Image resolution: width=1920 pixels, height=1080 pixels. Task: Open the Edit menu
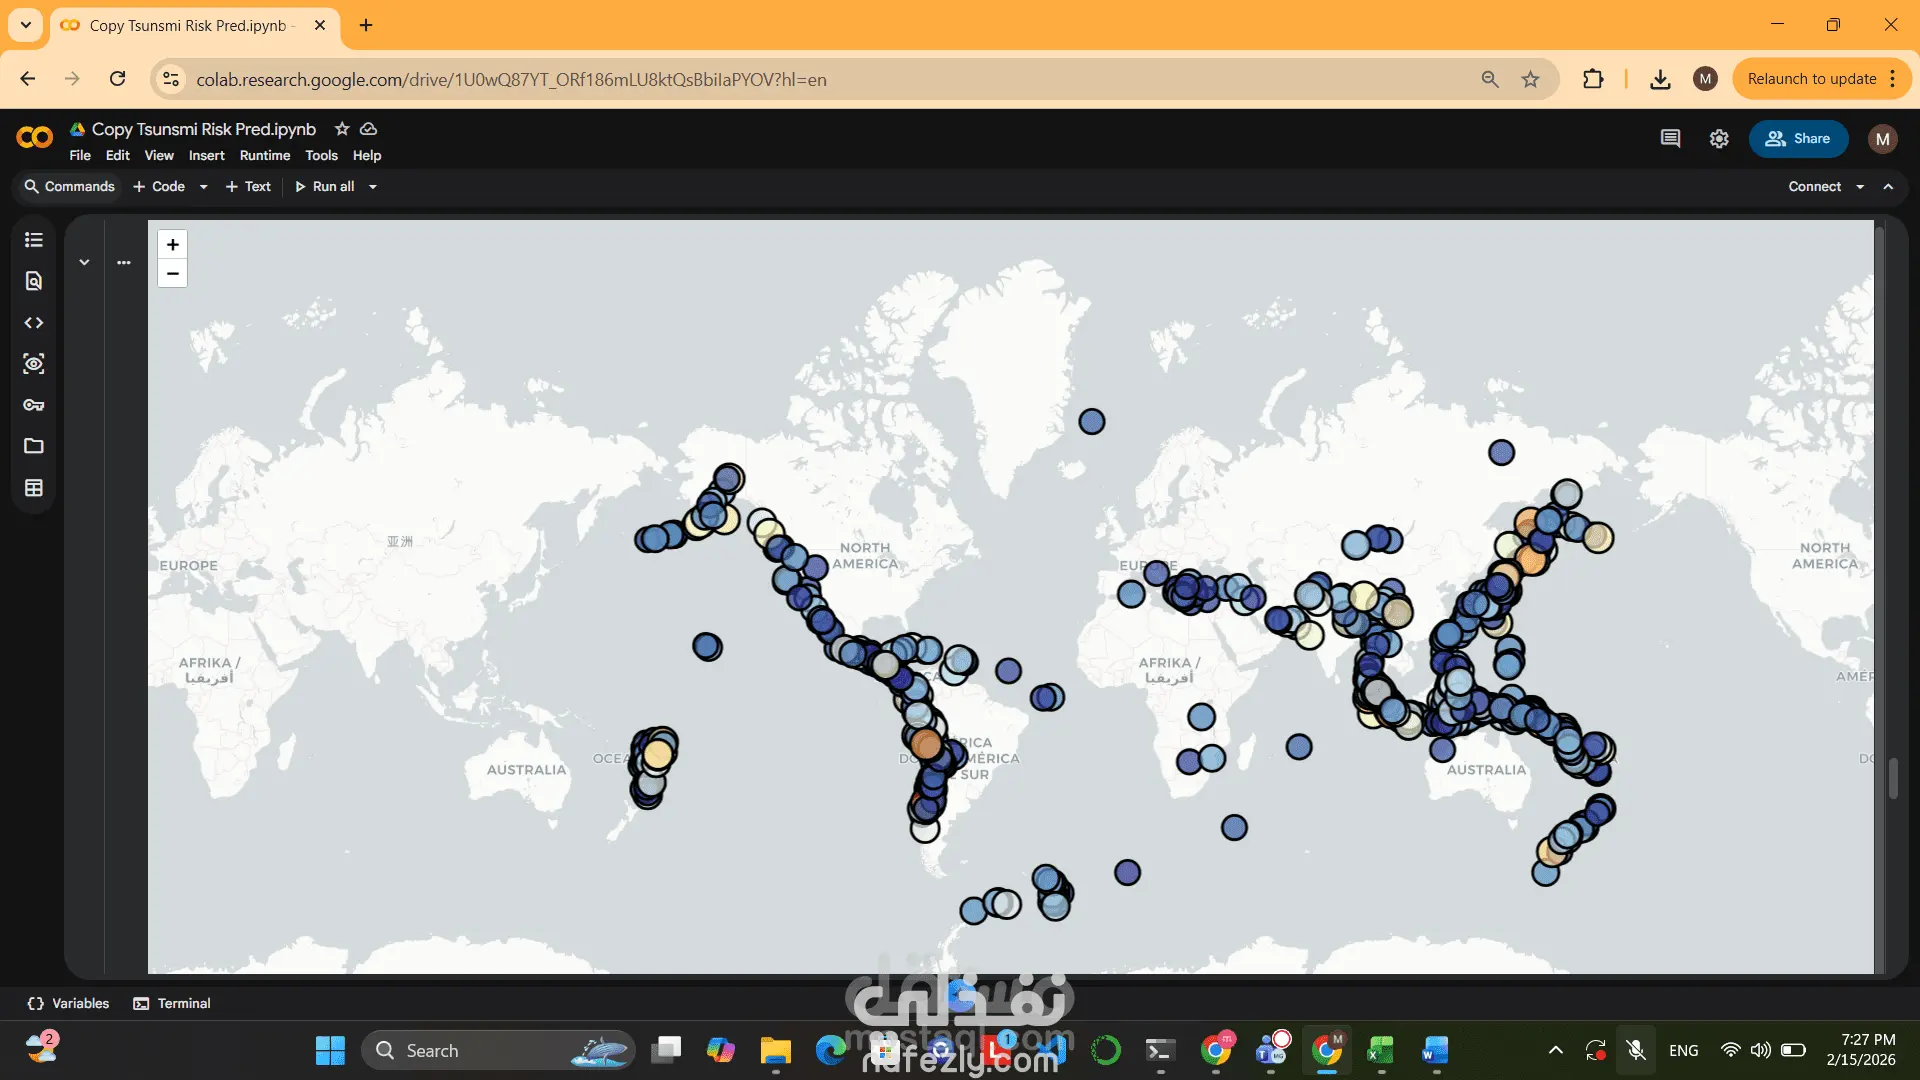click(x=118, y=156)
